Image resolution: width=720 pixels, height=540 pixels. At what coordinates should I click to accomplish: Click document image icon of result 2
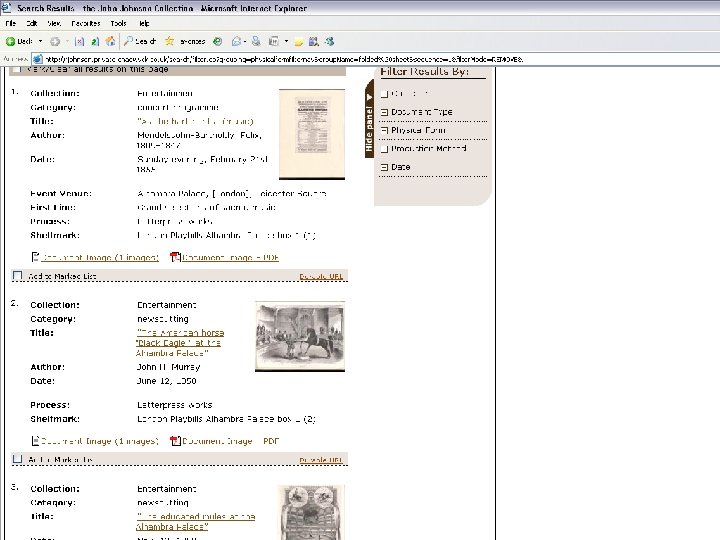(x=35, y=441)
